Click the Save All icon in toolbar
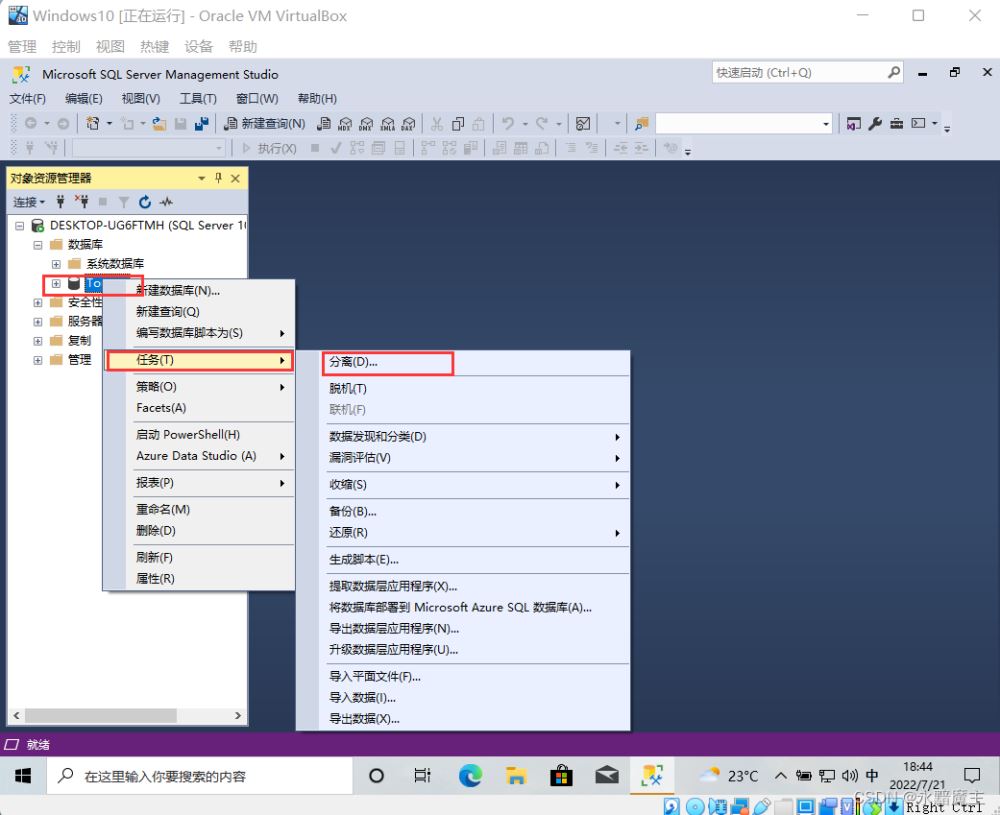 [x=202, y=124]
